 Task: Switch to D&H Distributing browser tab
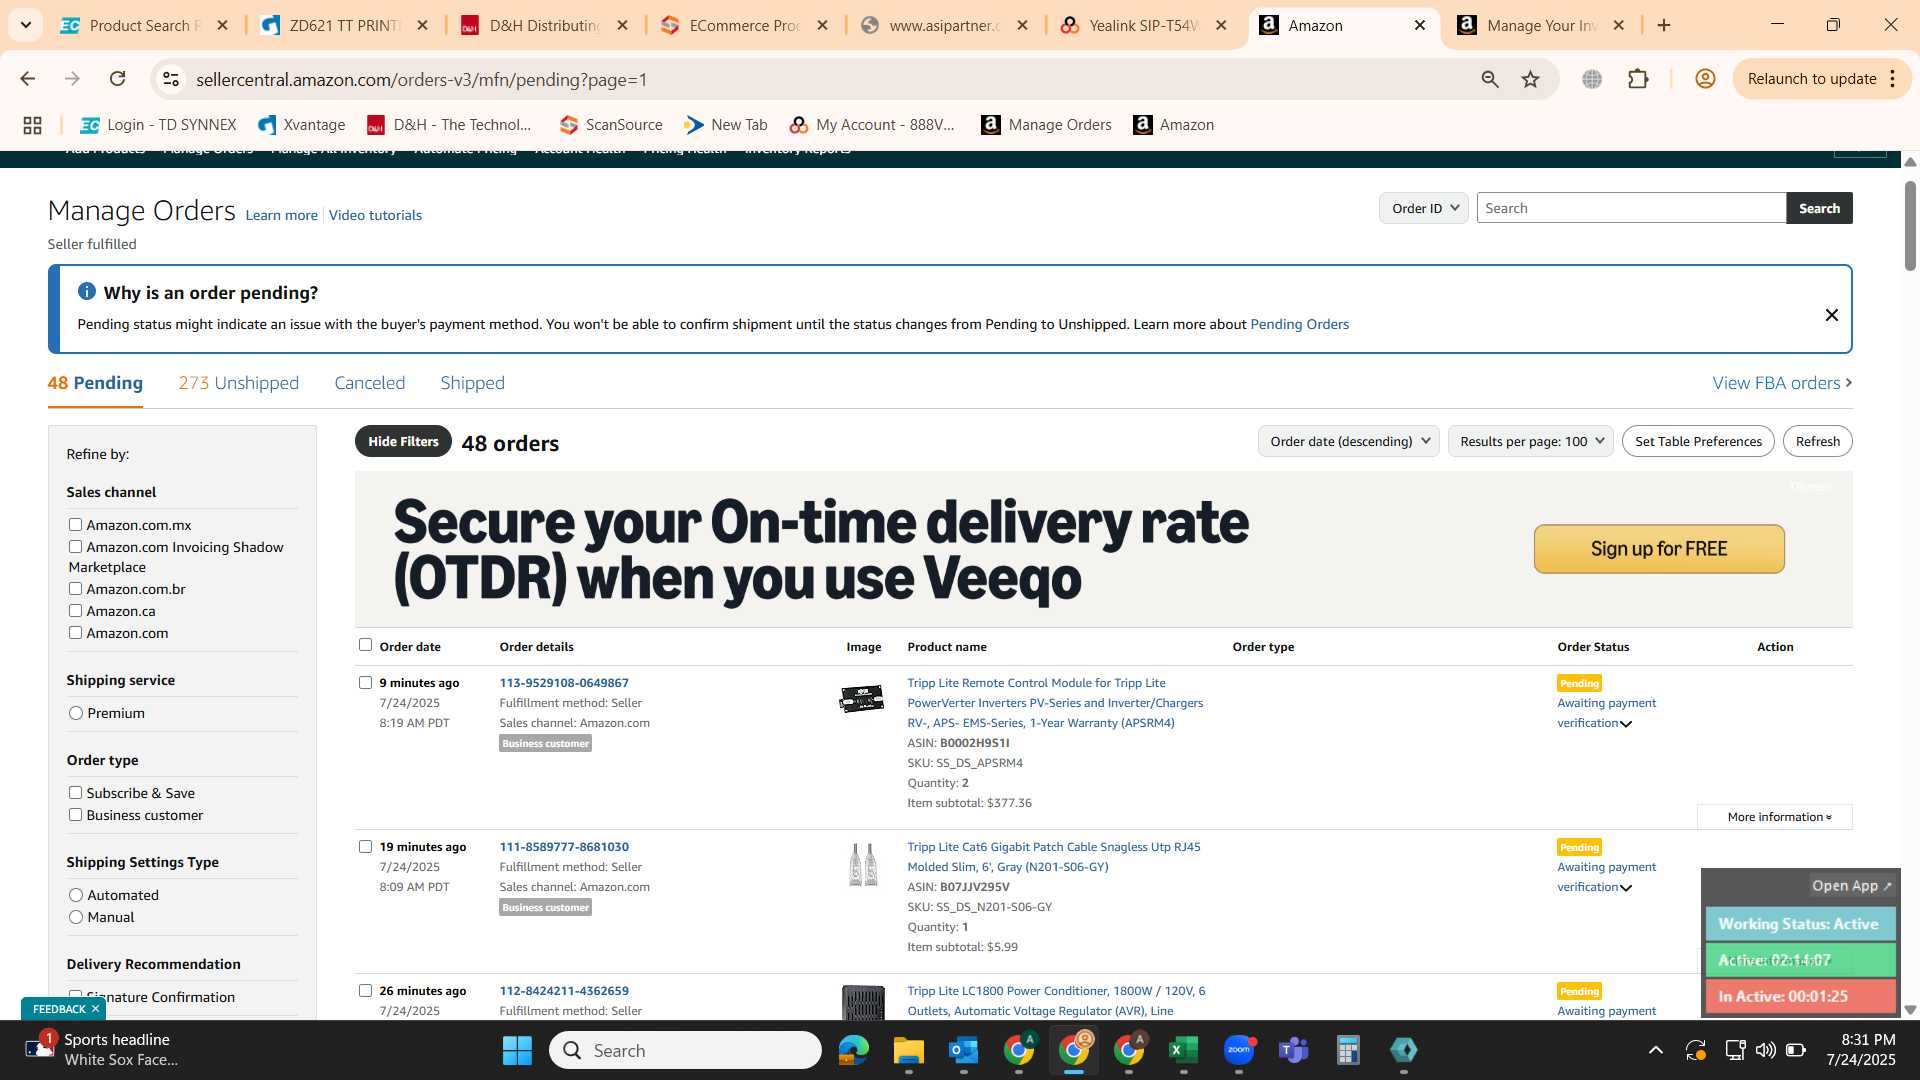pyautogui.click(x=545, y=25)
